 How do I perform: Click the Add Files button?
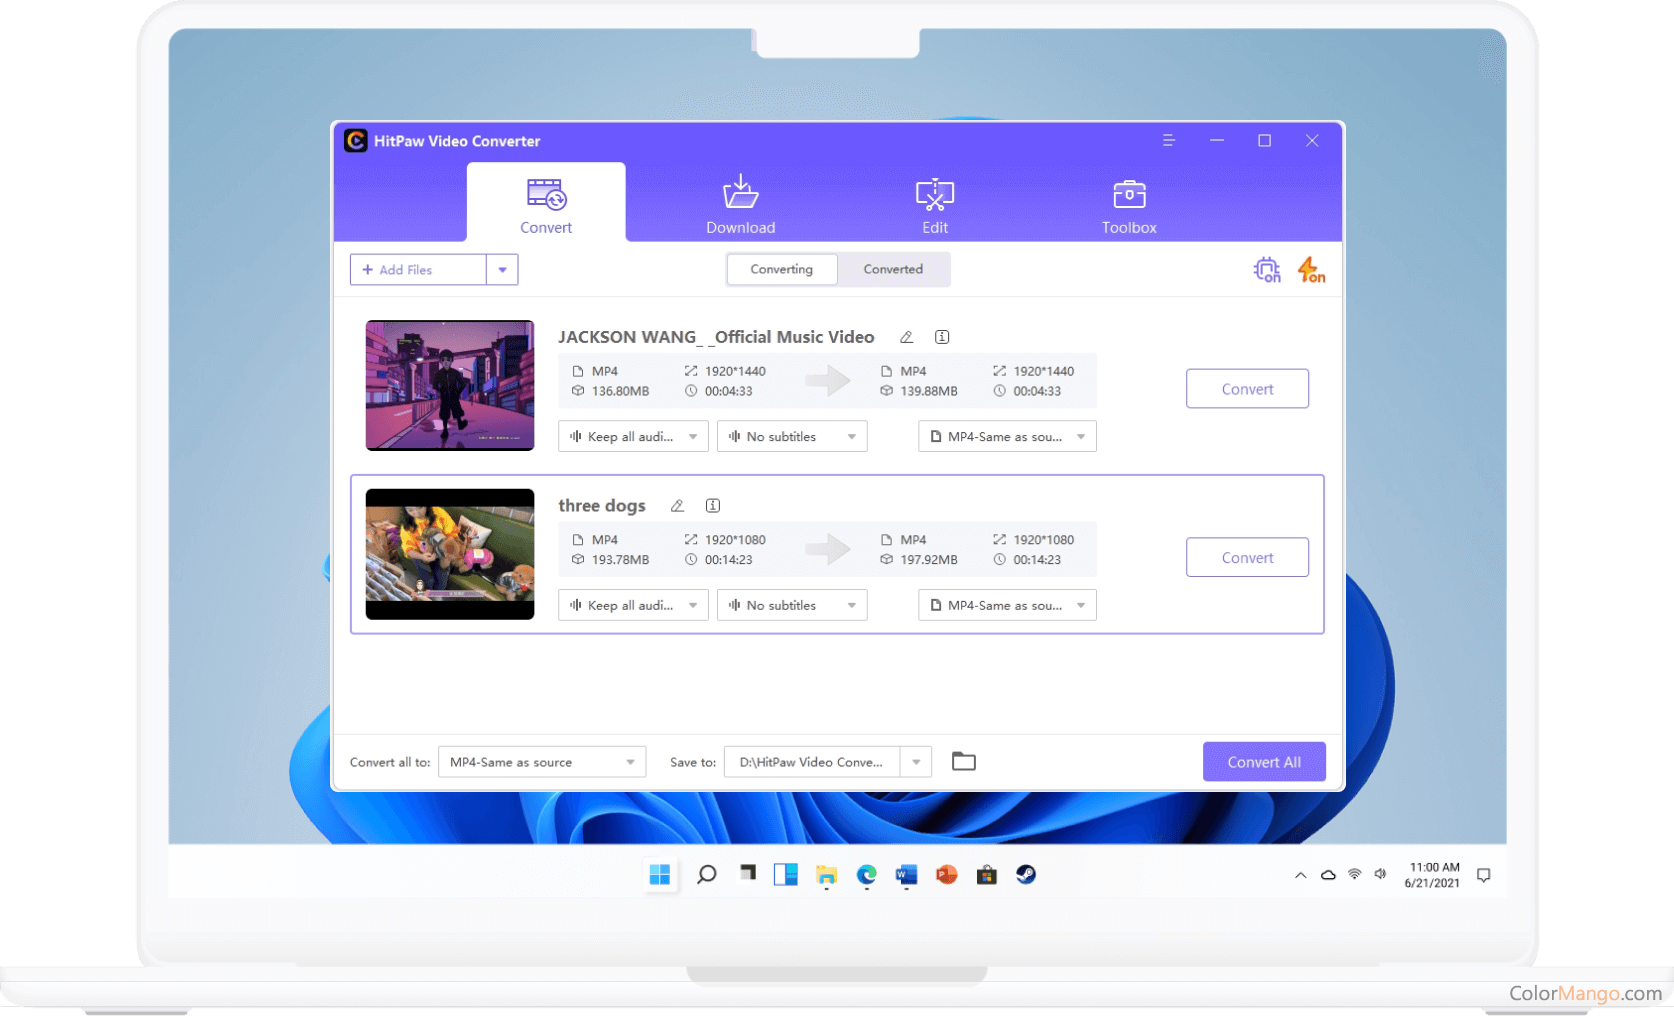coord(418,270)
